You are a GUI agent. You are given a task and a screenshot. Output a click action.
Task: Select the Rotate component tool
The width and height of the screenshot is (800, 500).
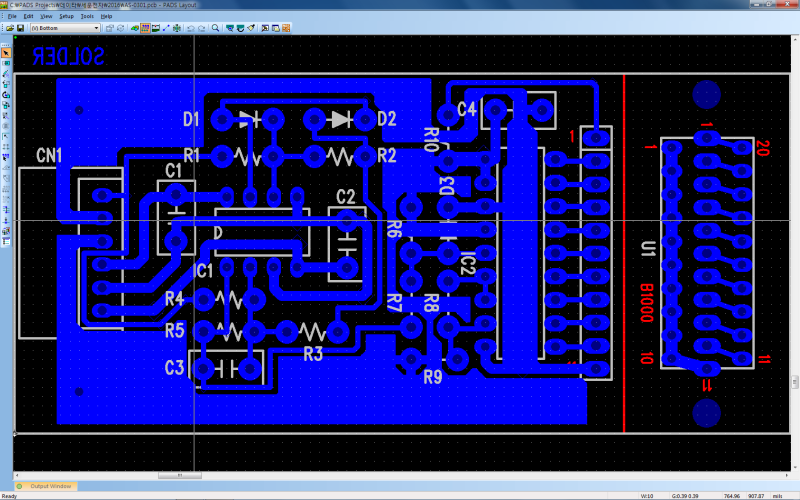tap(6, 84)
